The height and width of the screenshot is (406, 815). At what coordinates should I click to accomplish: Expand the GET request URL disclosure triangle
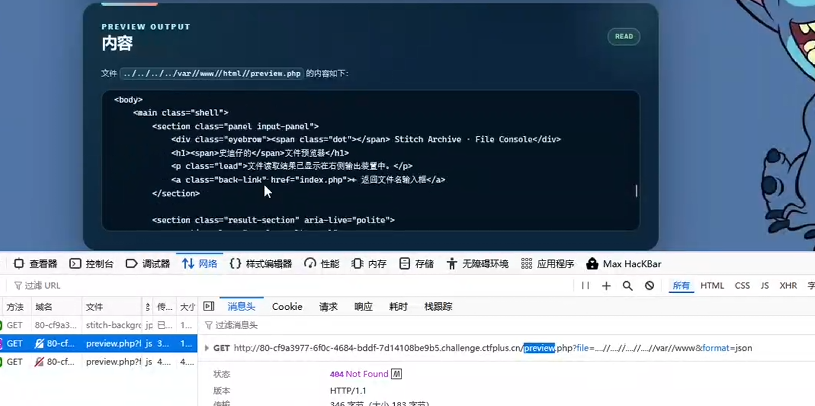(x=207, y=348)
